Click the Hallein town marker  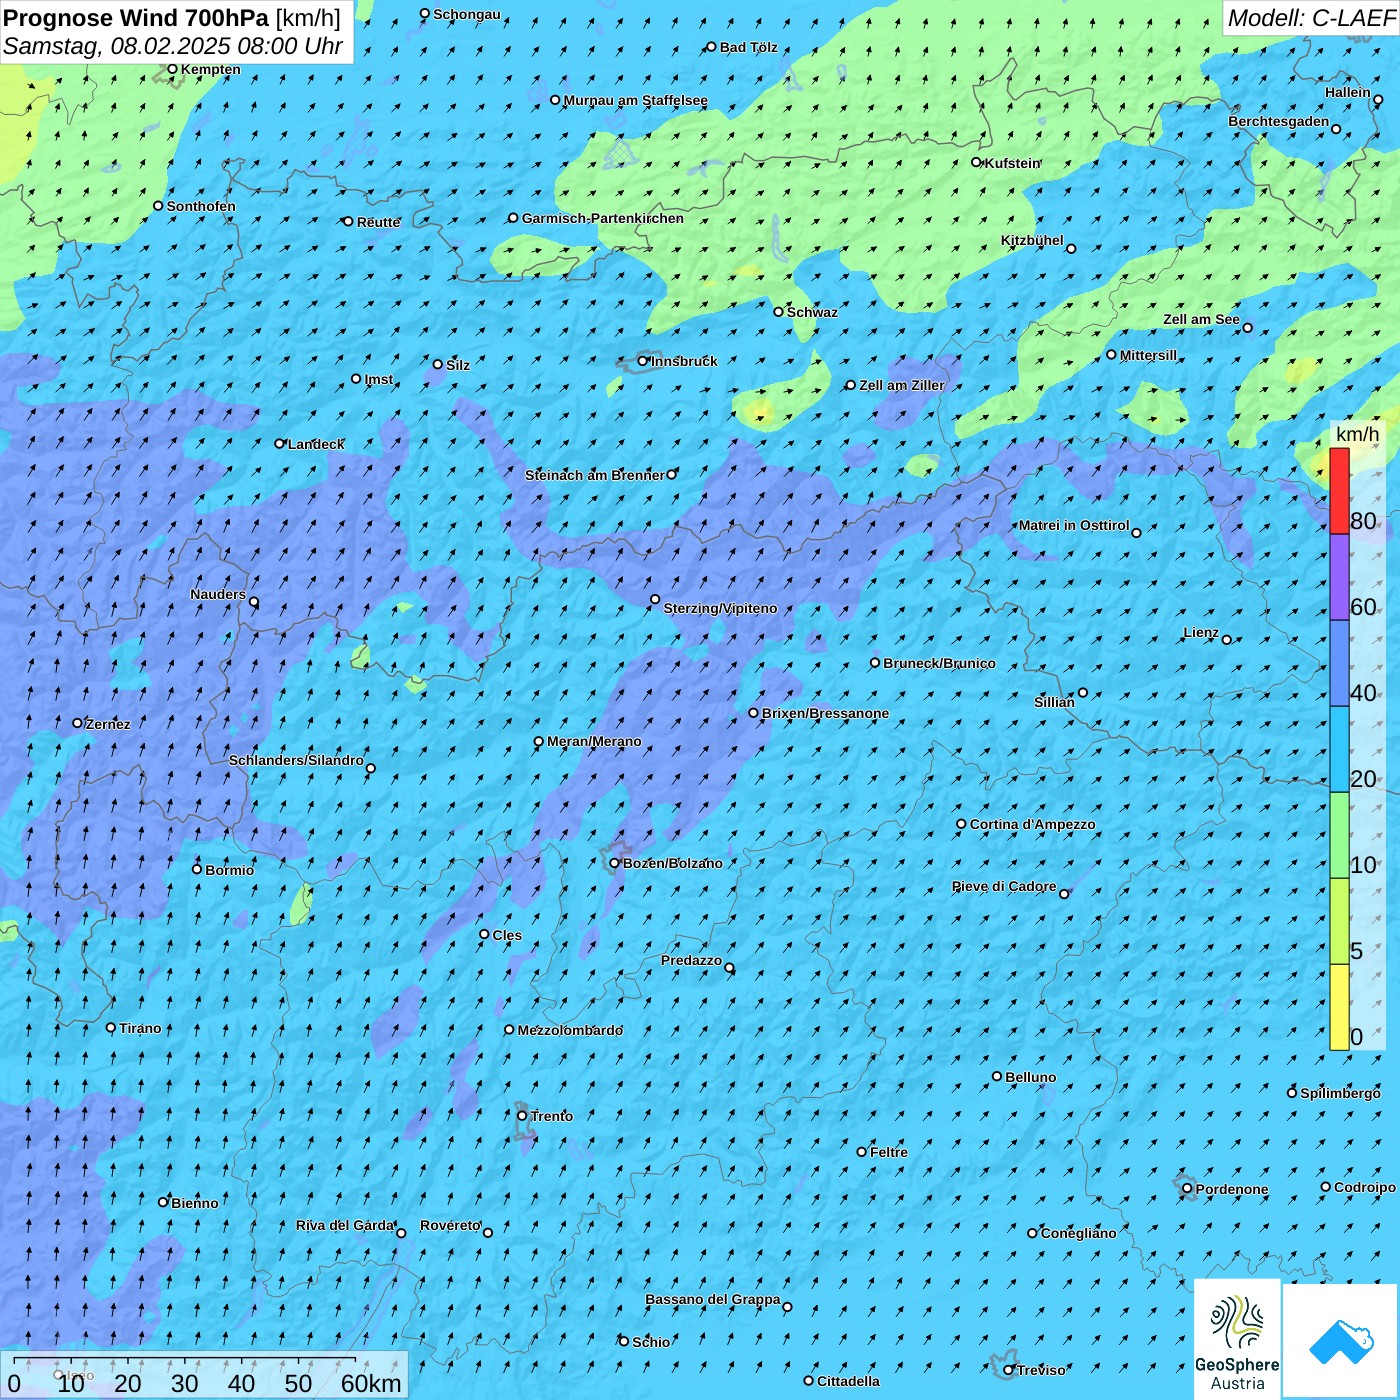(x=1378, y=100)
